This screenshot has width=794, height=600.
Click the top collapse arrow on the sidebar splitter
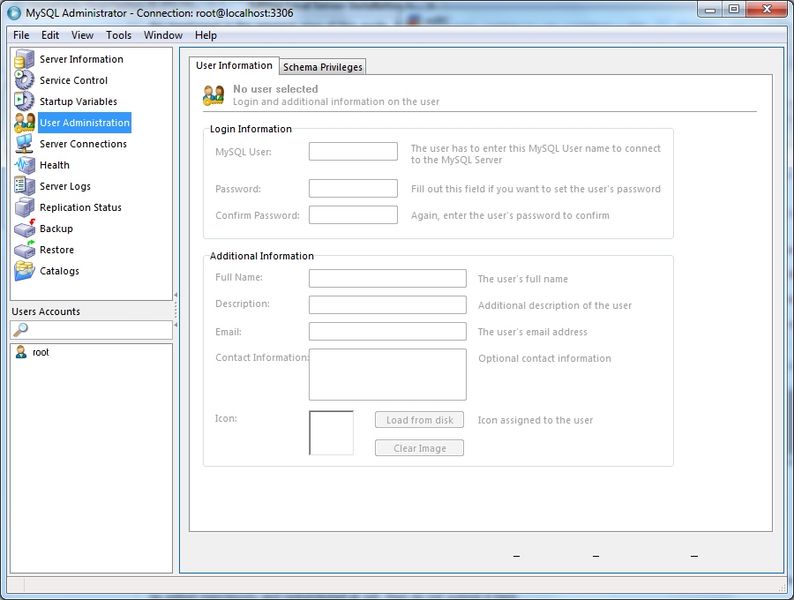[x=176, y=295]
